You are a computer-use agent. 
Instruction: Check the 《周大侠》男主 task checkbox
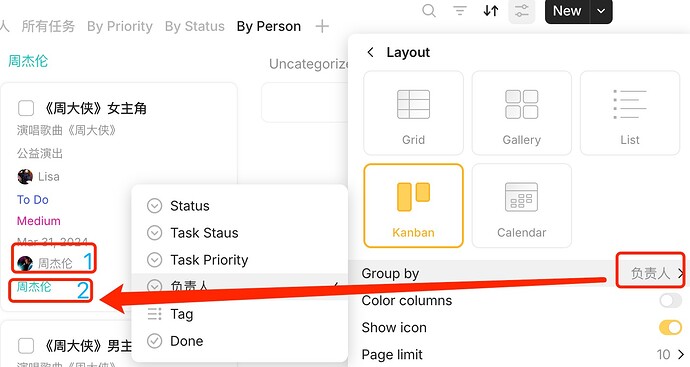pos(26,346)
